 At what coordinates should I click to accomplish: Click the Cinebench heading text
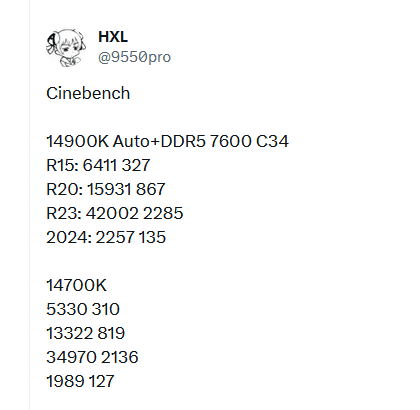point(88,93)
